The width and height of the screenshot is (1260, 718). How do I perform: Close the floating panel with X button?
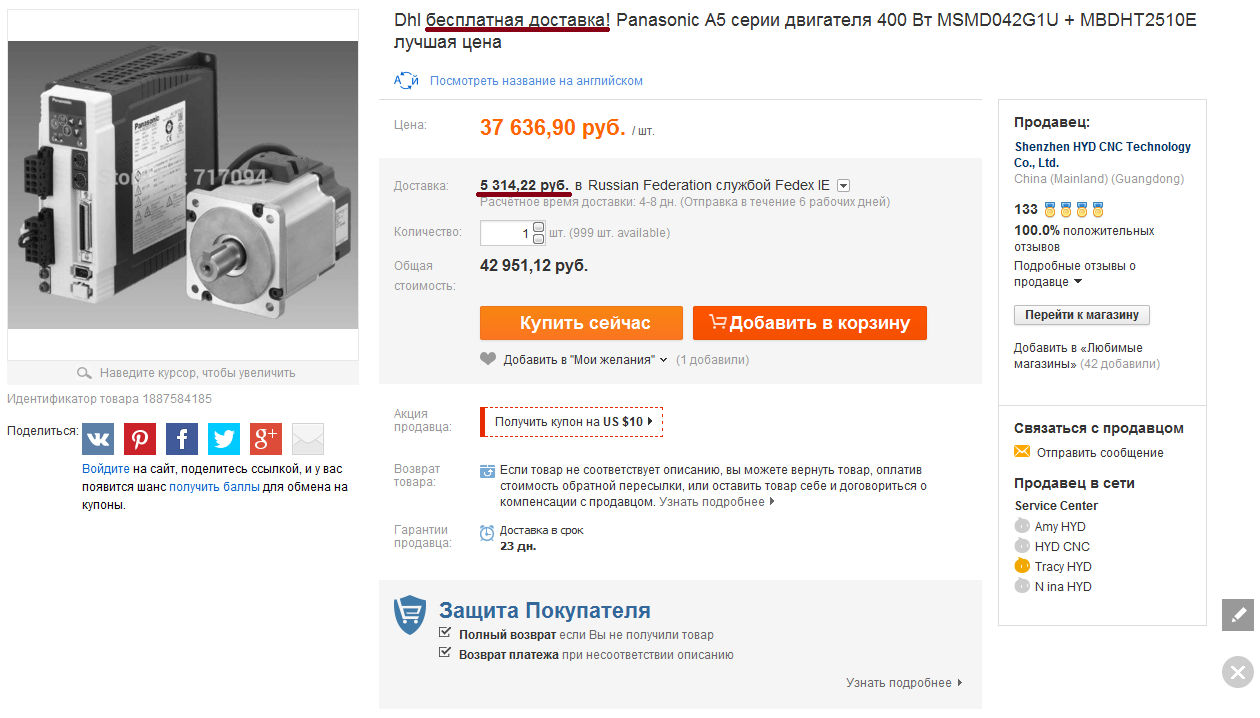coord(1238,672)
